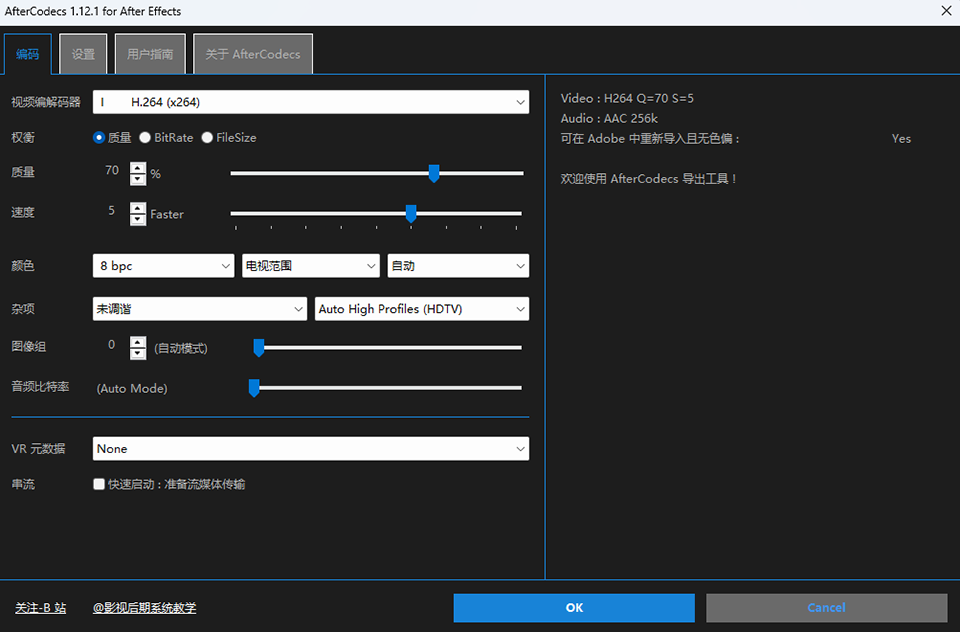
Task: Open the 关于 AfterCodecs tab
Action: [253, 54]
